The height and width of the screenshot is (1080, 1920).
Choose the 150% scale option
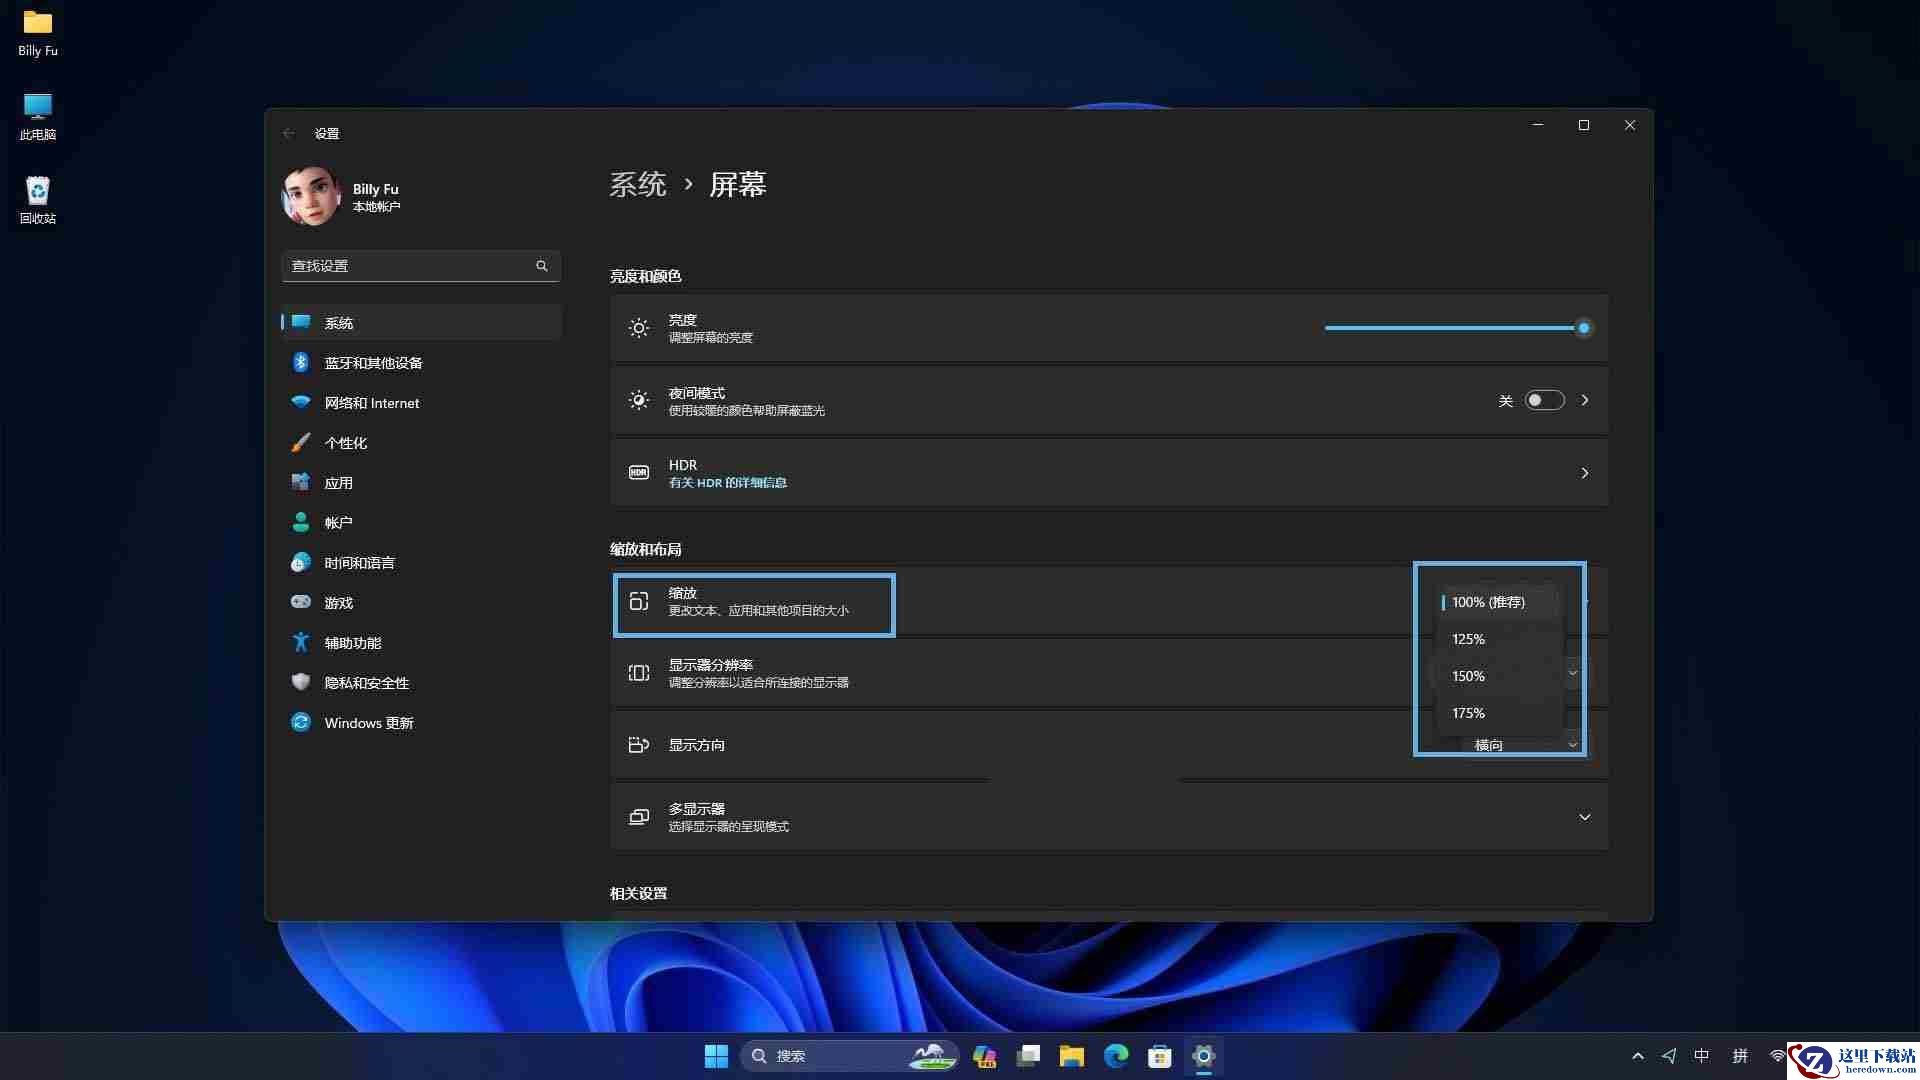pos(1498,676)
